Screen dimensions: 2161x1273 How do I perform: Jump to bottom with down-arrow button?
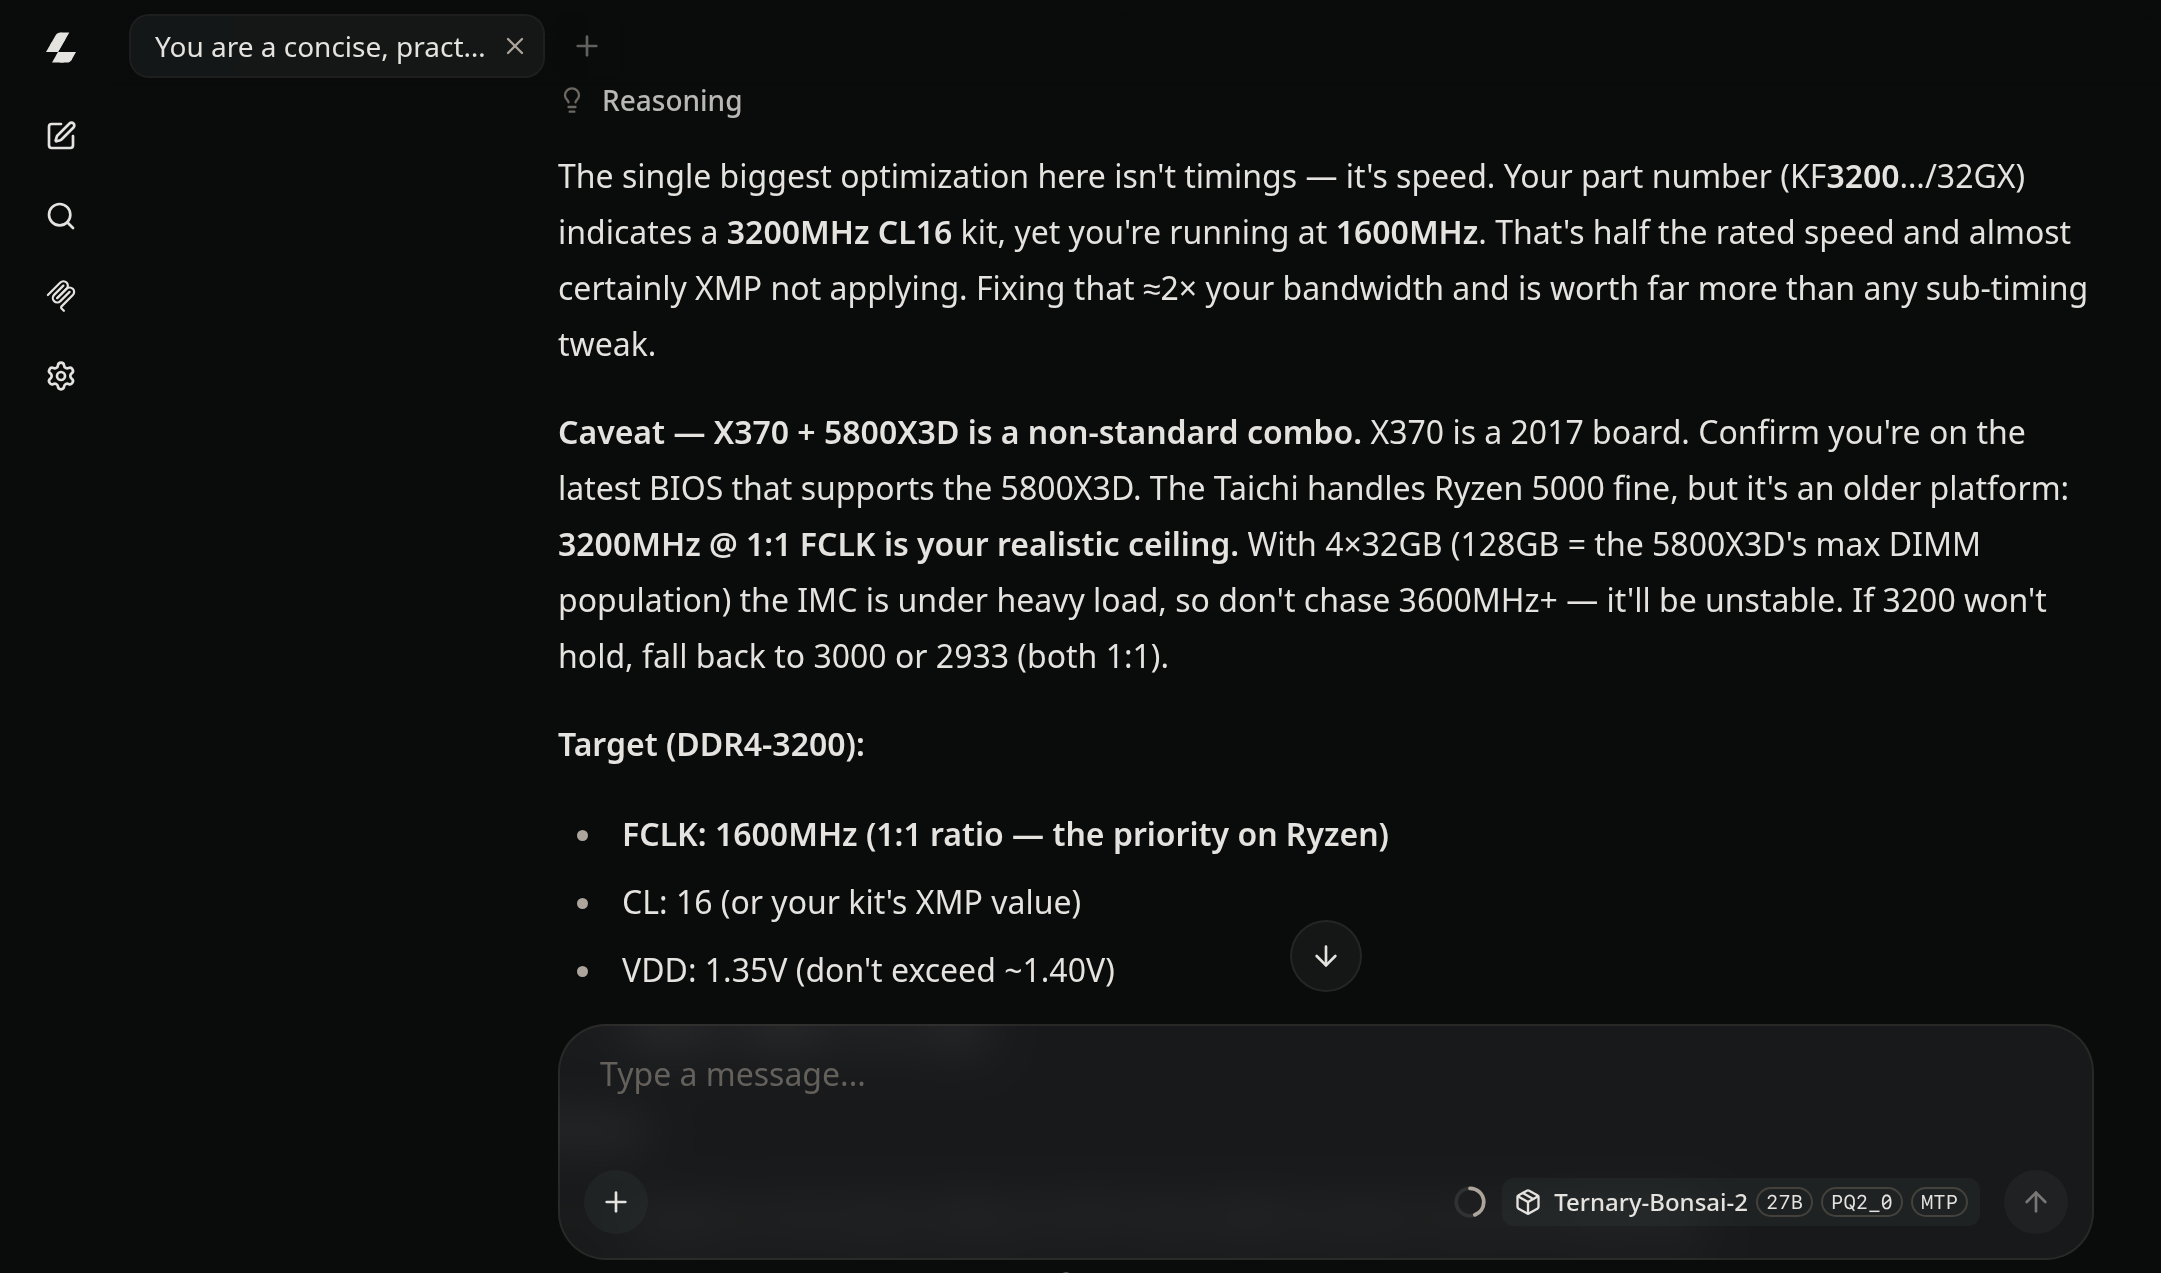[1325, 956]
